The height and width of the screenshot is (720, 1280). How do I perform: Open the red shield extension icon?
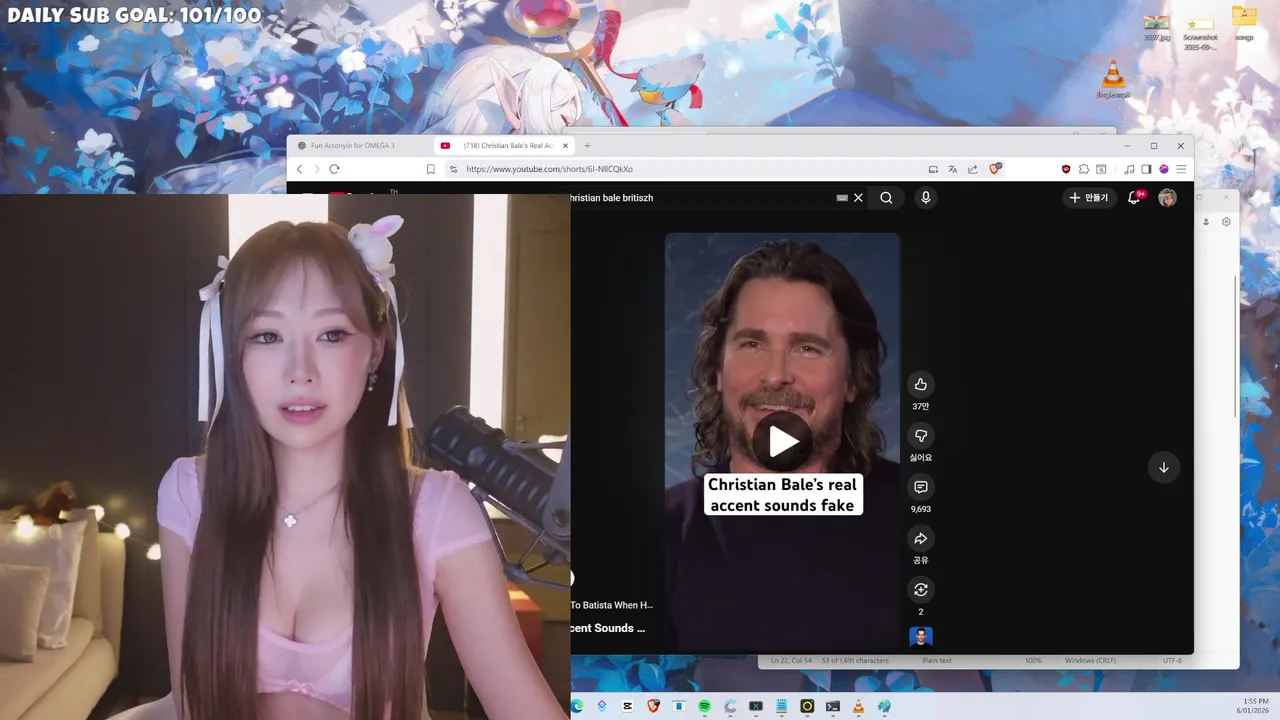(x=1066, y=169)
